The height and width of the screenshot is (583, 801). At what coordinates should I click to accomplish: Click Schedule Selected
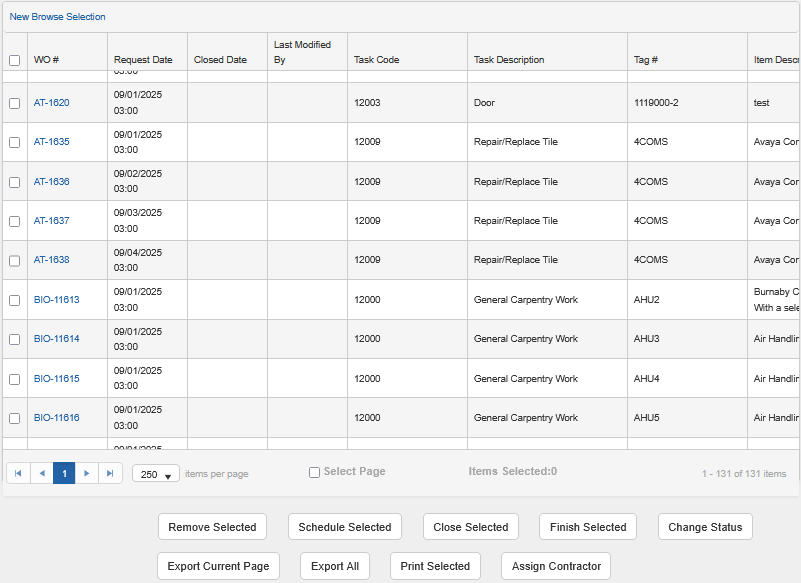click(x=344, y=526)
